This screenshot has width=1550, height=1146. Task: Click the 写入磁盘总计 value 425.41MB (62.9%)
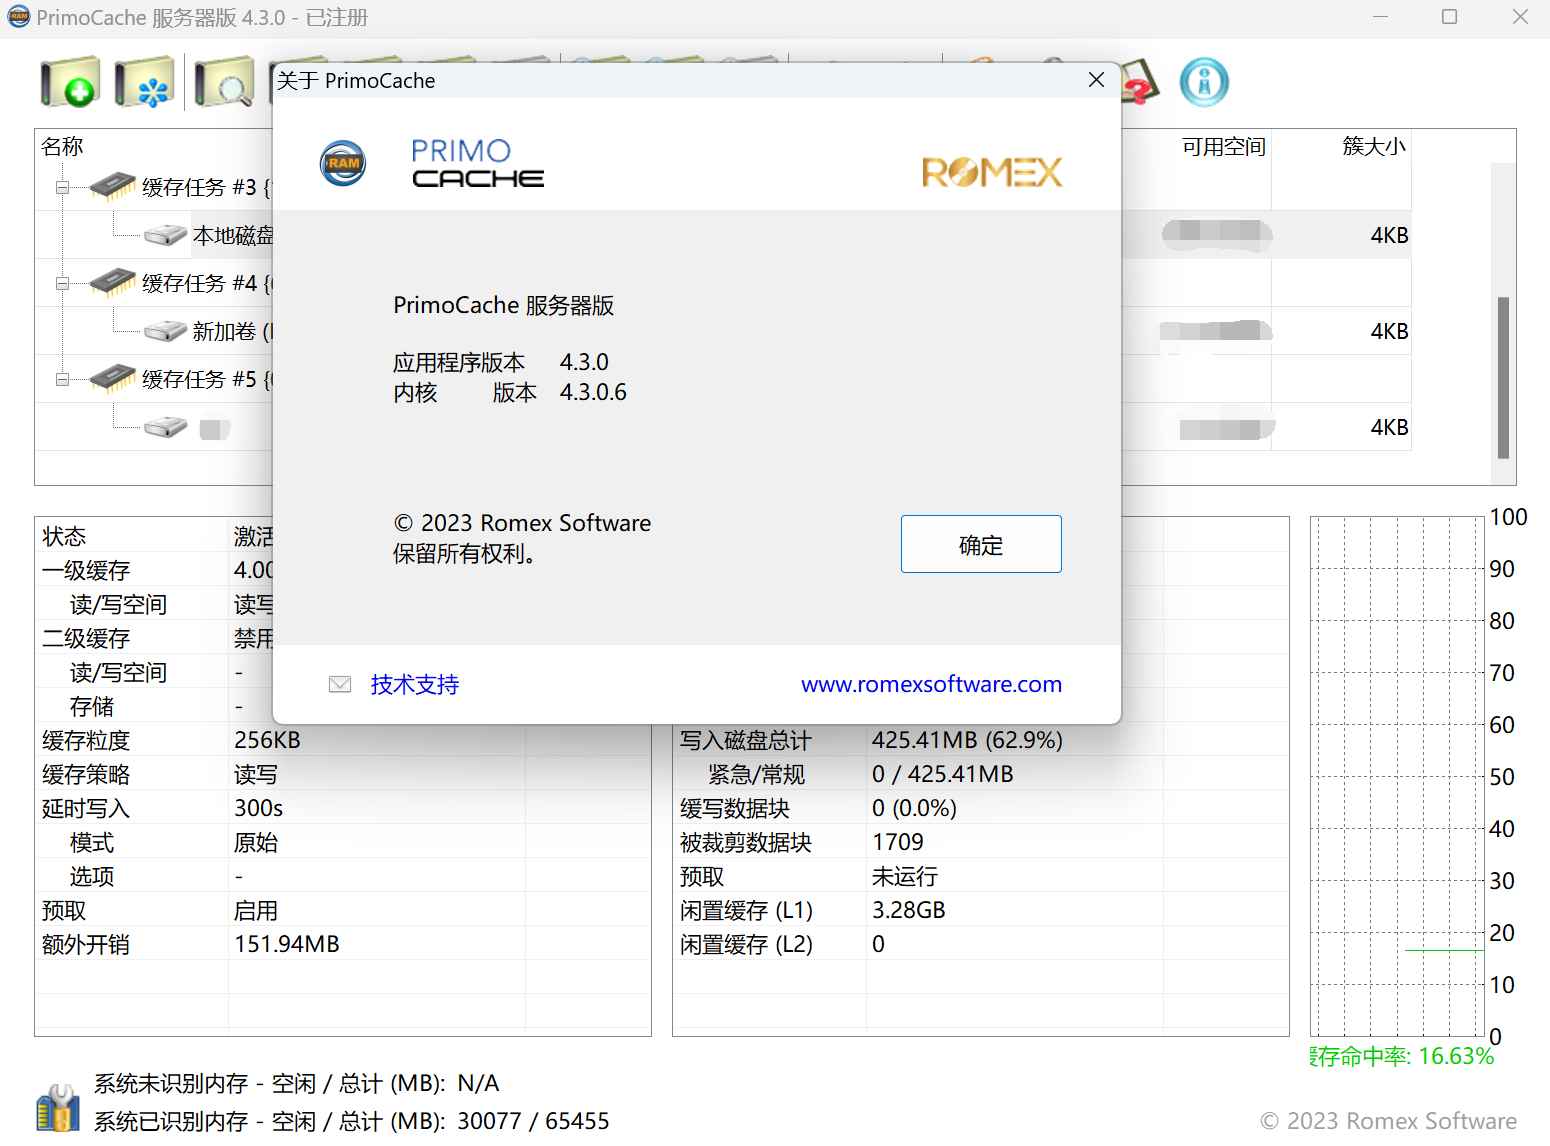(x=967, y=740)
